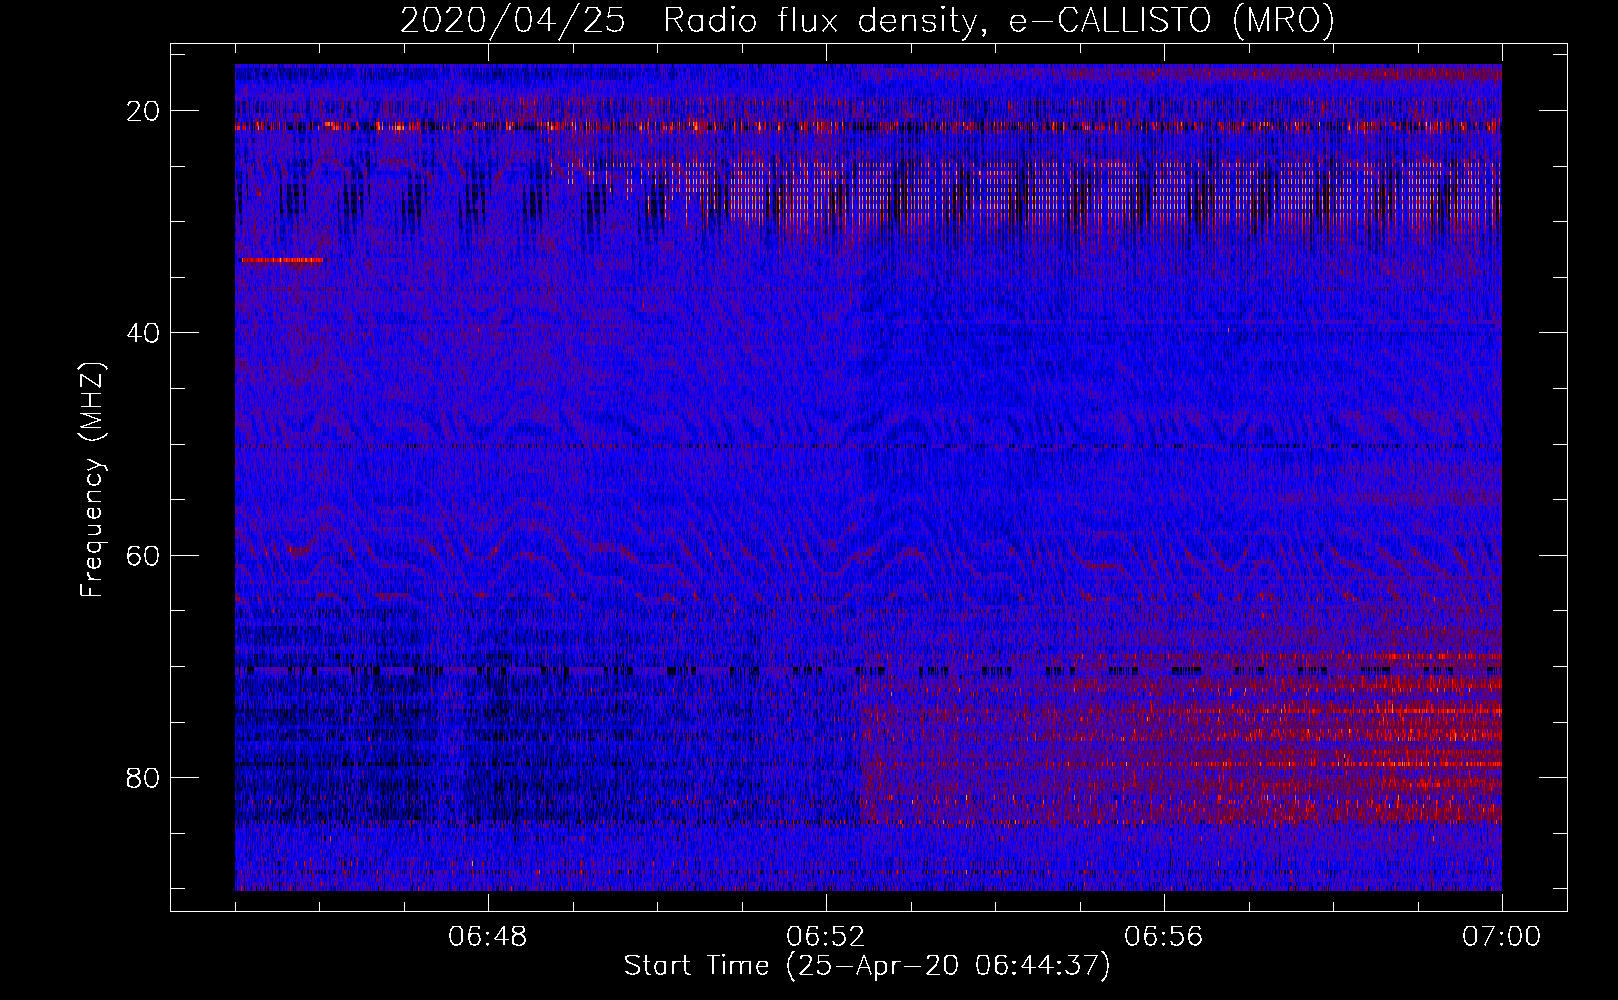
Task: Click the '06:52' time tick label
Action: pos(826,937)
